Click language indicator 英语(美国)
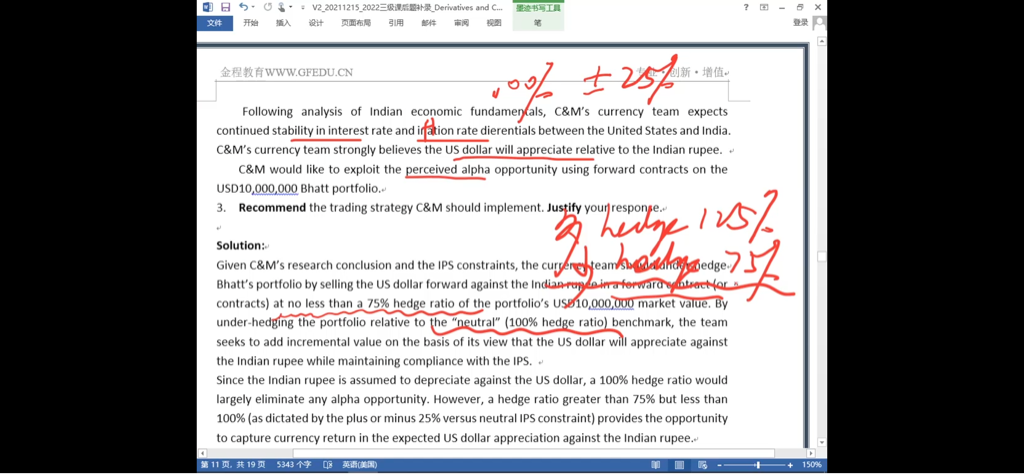1024x474 pixels. (360, 465)
